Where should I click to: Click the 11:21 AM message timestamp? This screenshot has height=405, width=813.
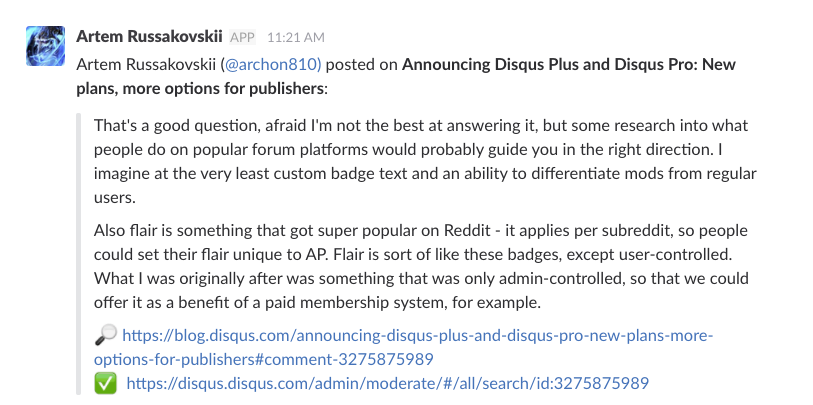click(296, 38)
